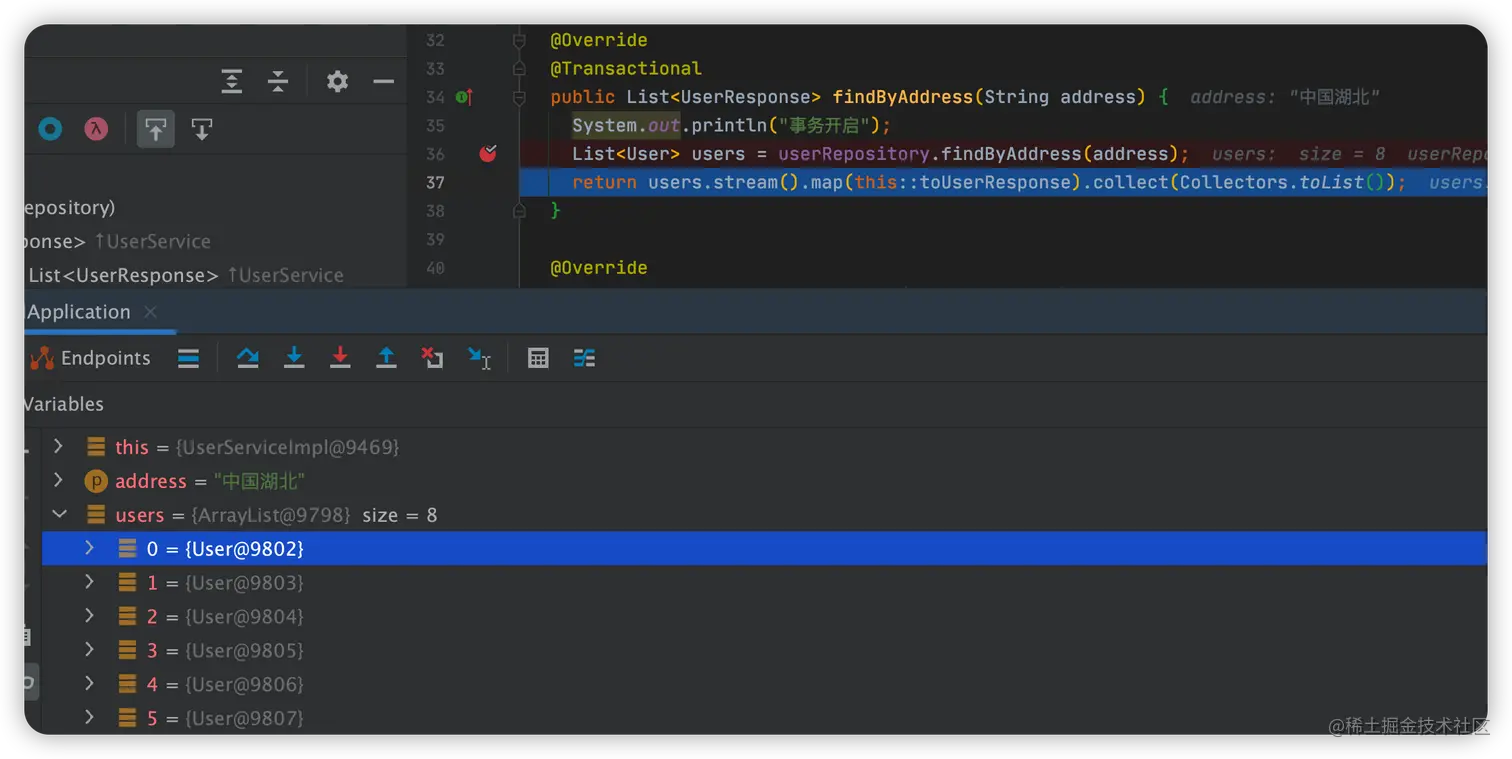1512x759 pixels.
Task: Collapse the fold marker beside line 34
Action: tap(519, 97)
